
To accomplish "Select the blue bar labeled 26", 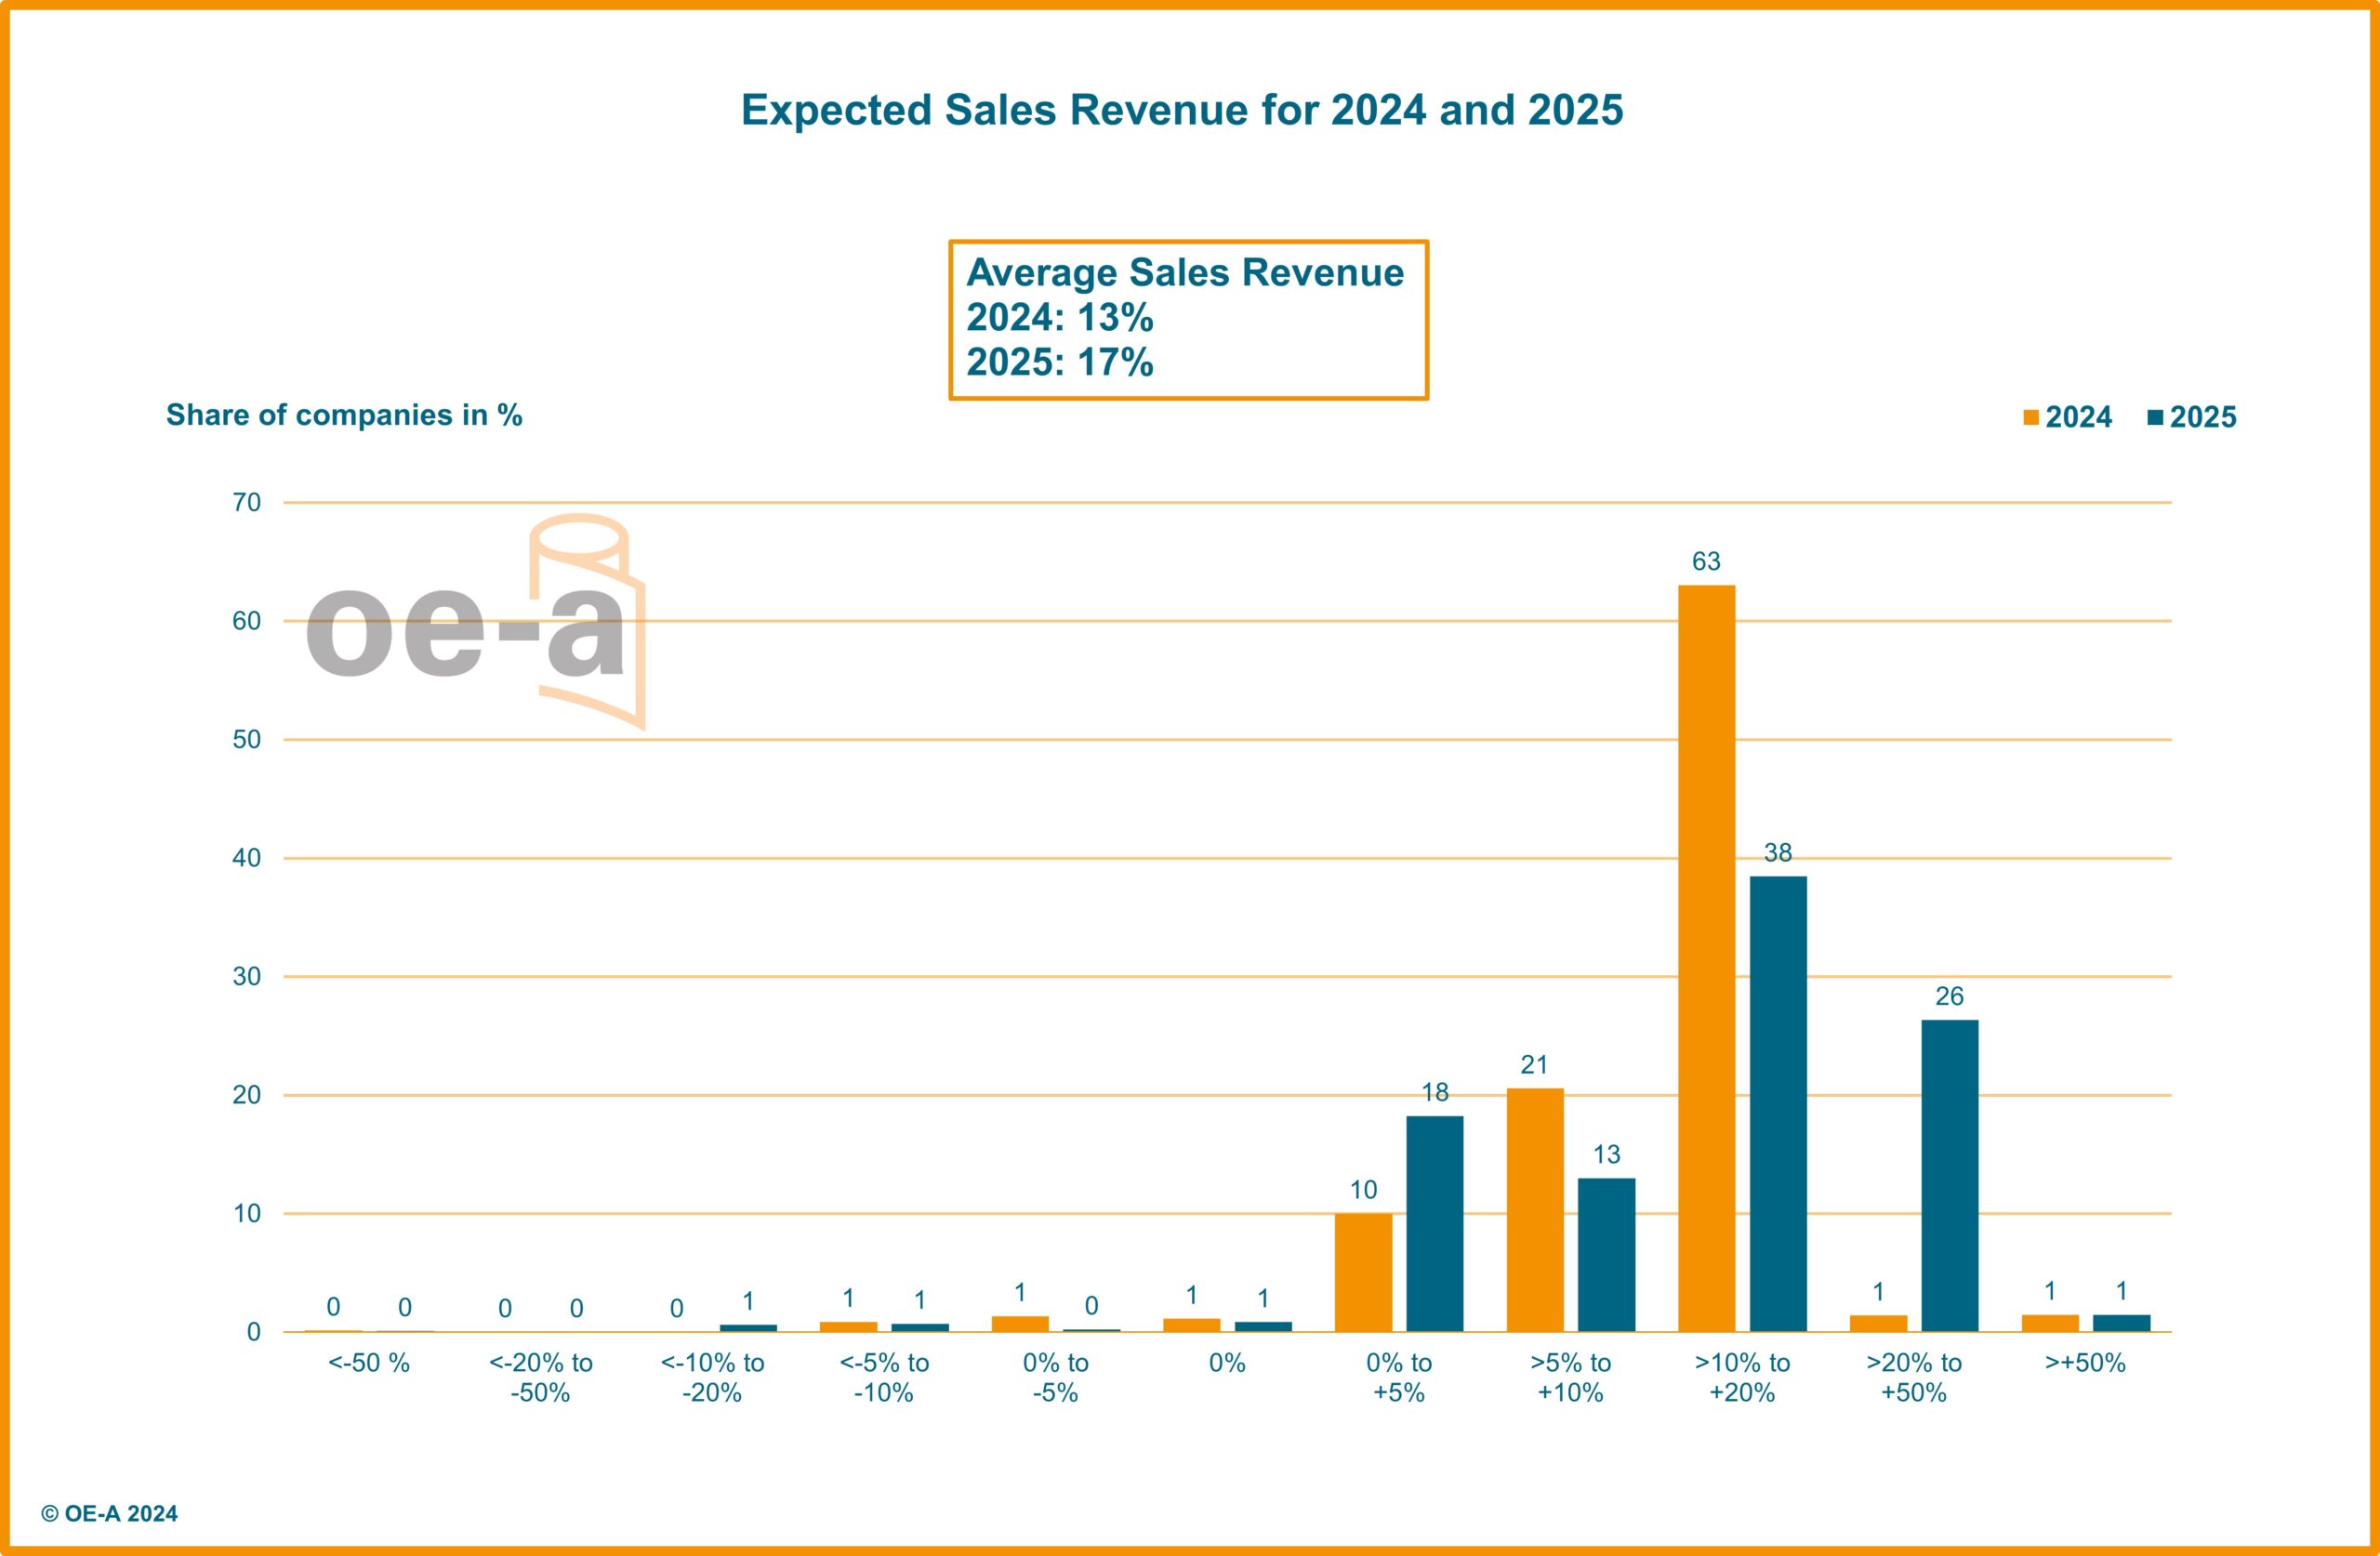I will pos(1949,1175).
